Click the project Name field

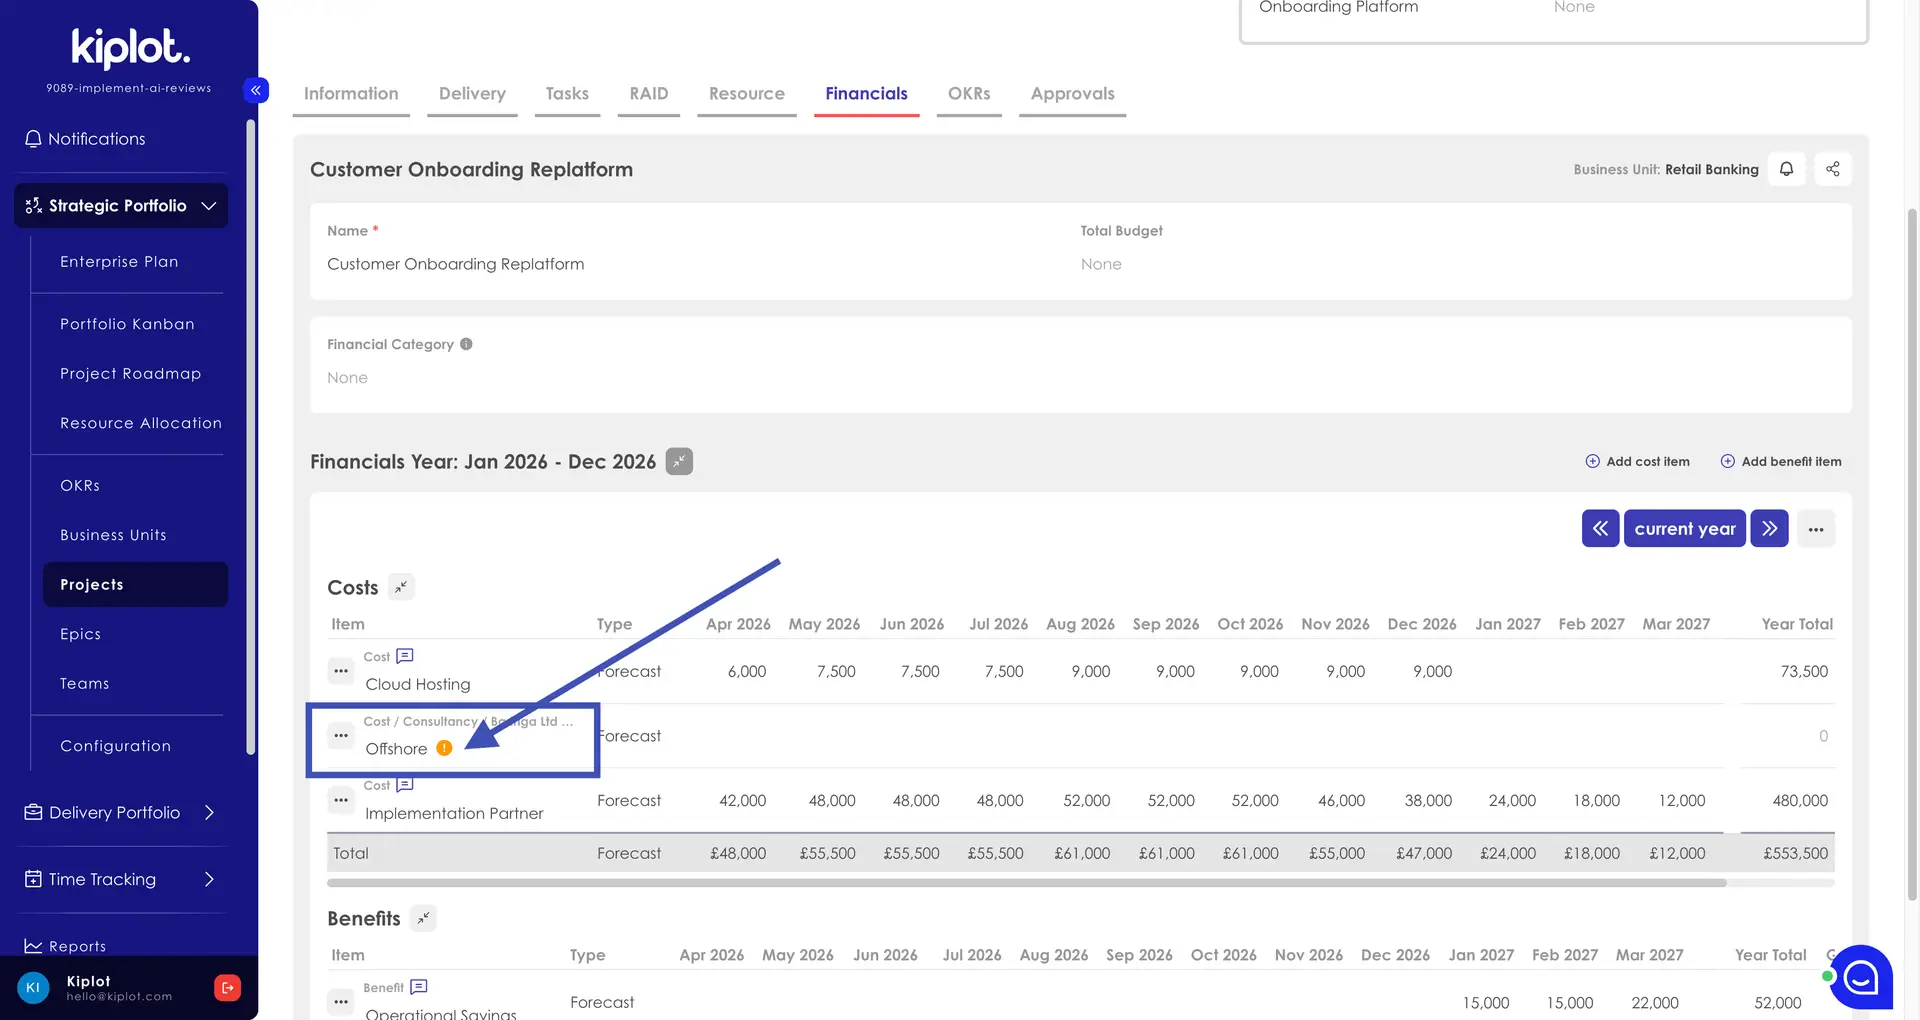695,264
